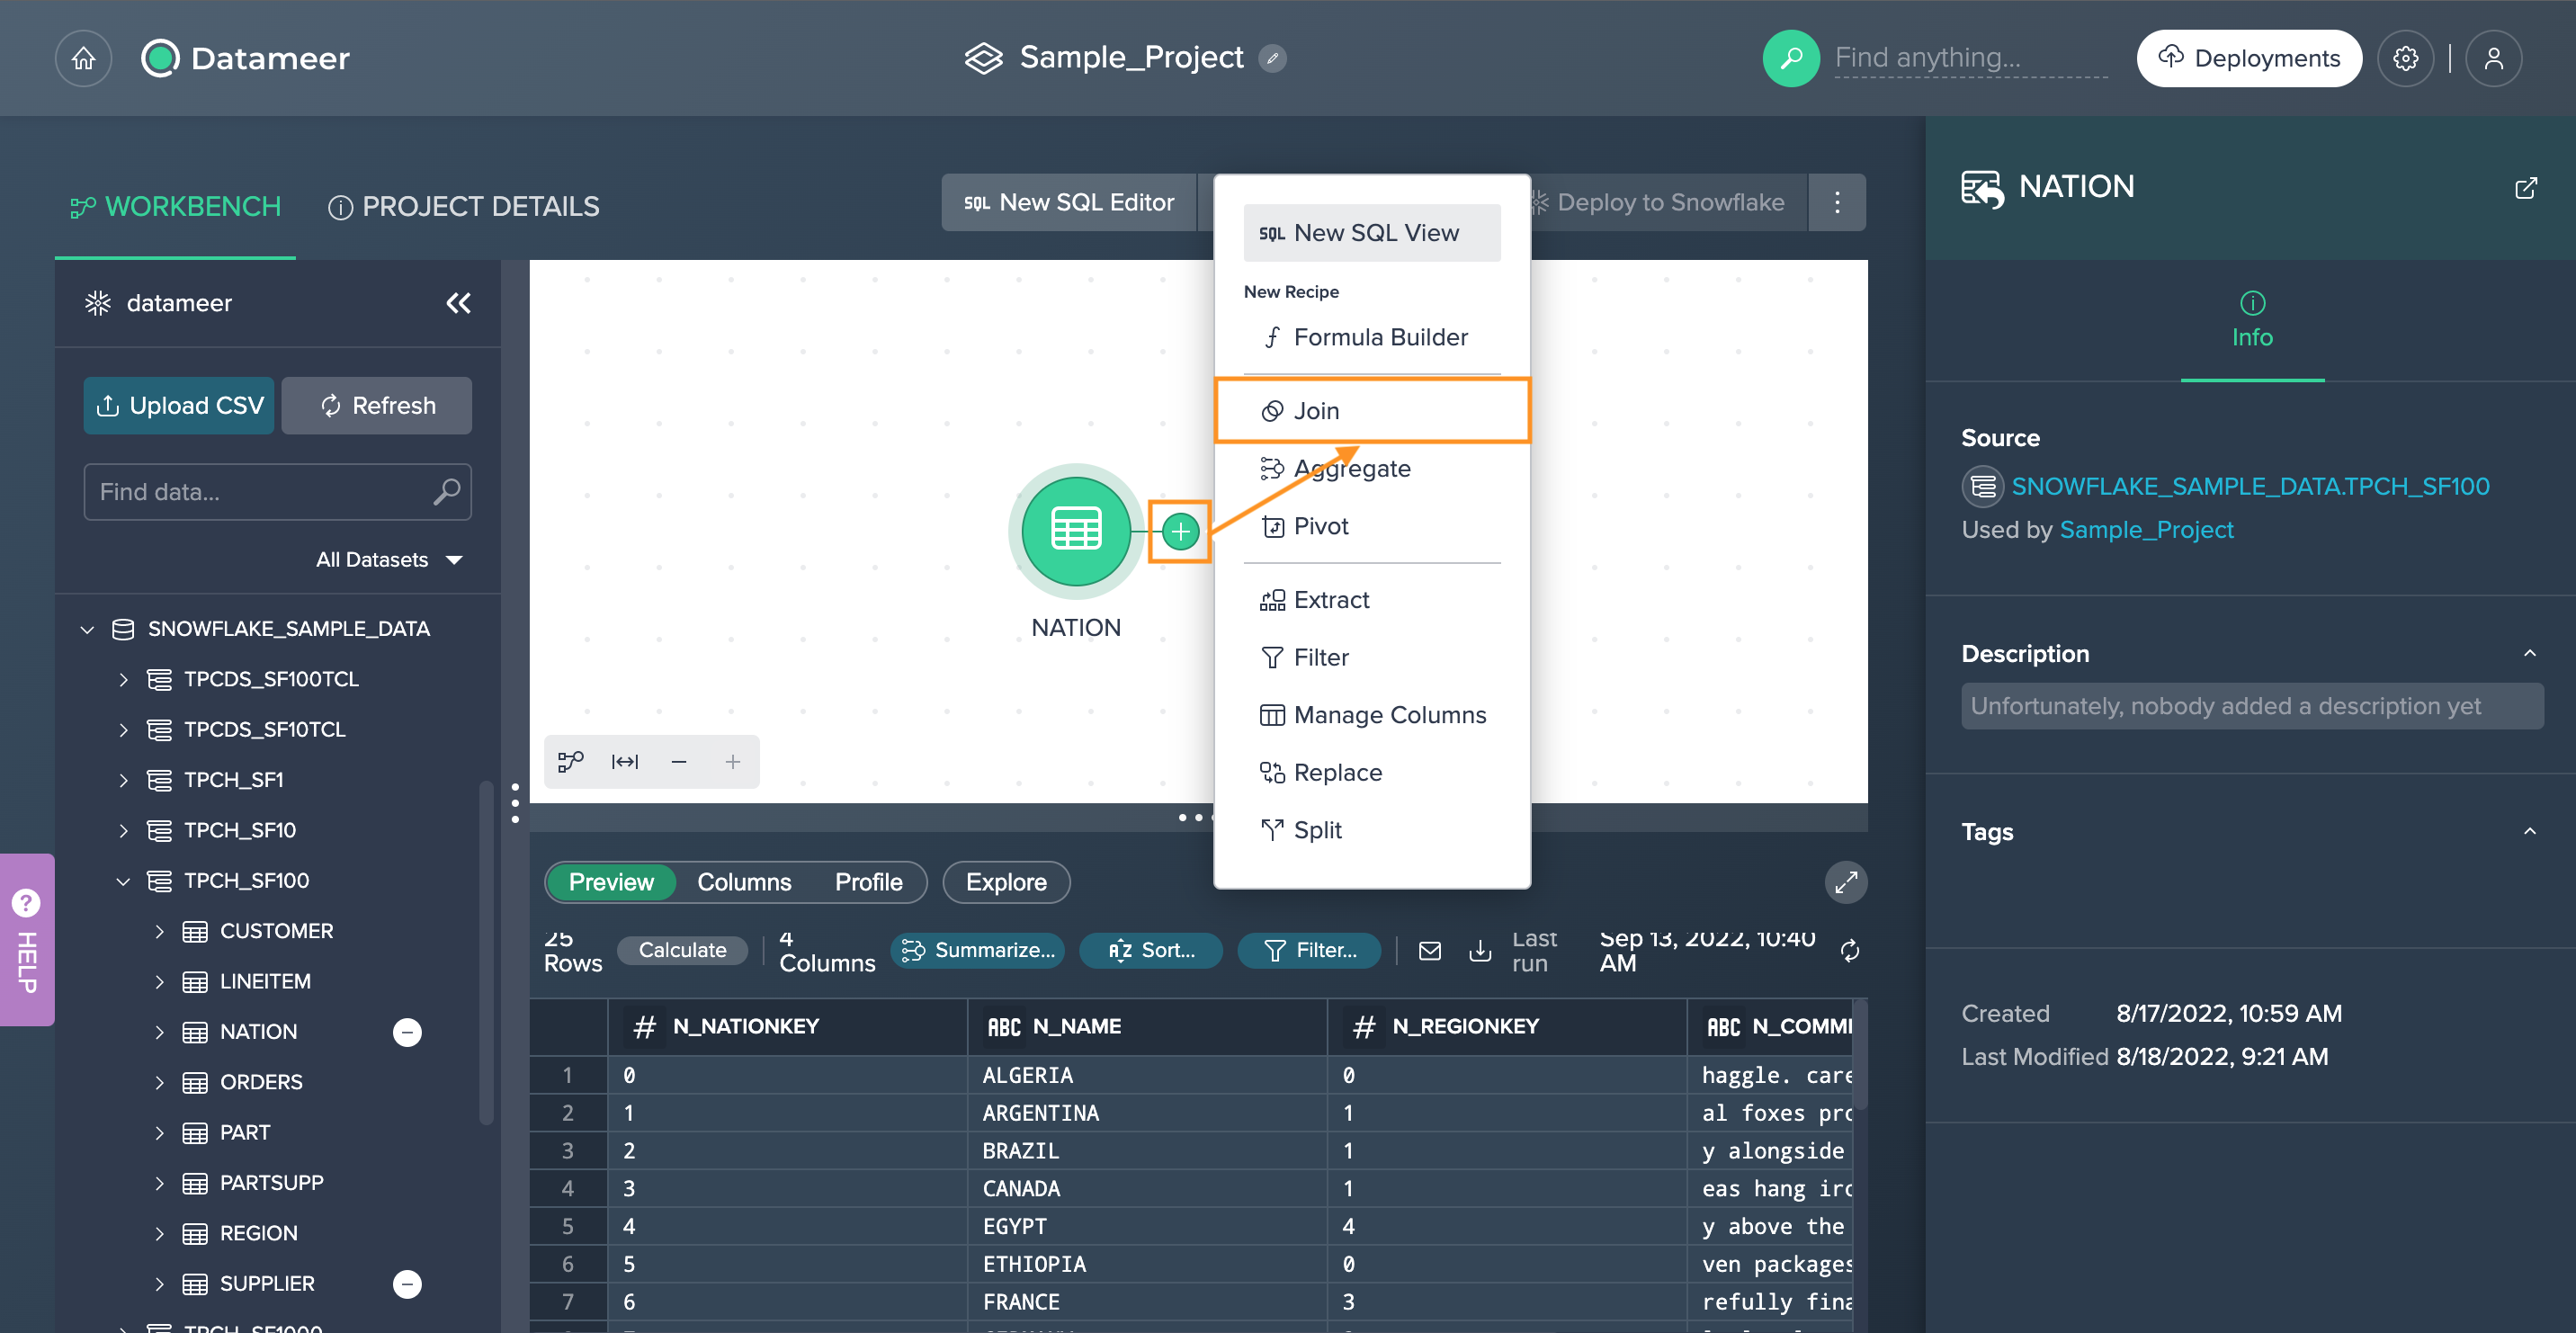Click the green plus node beside NATION

tap(1180, 531)
